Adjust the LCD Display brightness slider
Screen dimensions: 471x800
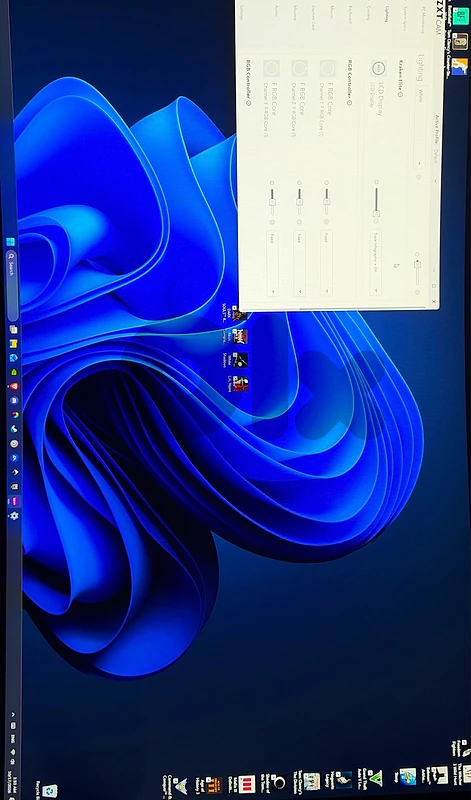[377, 202]
